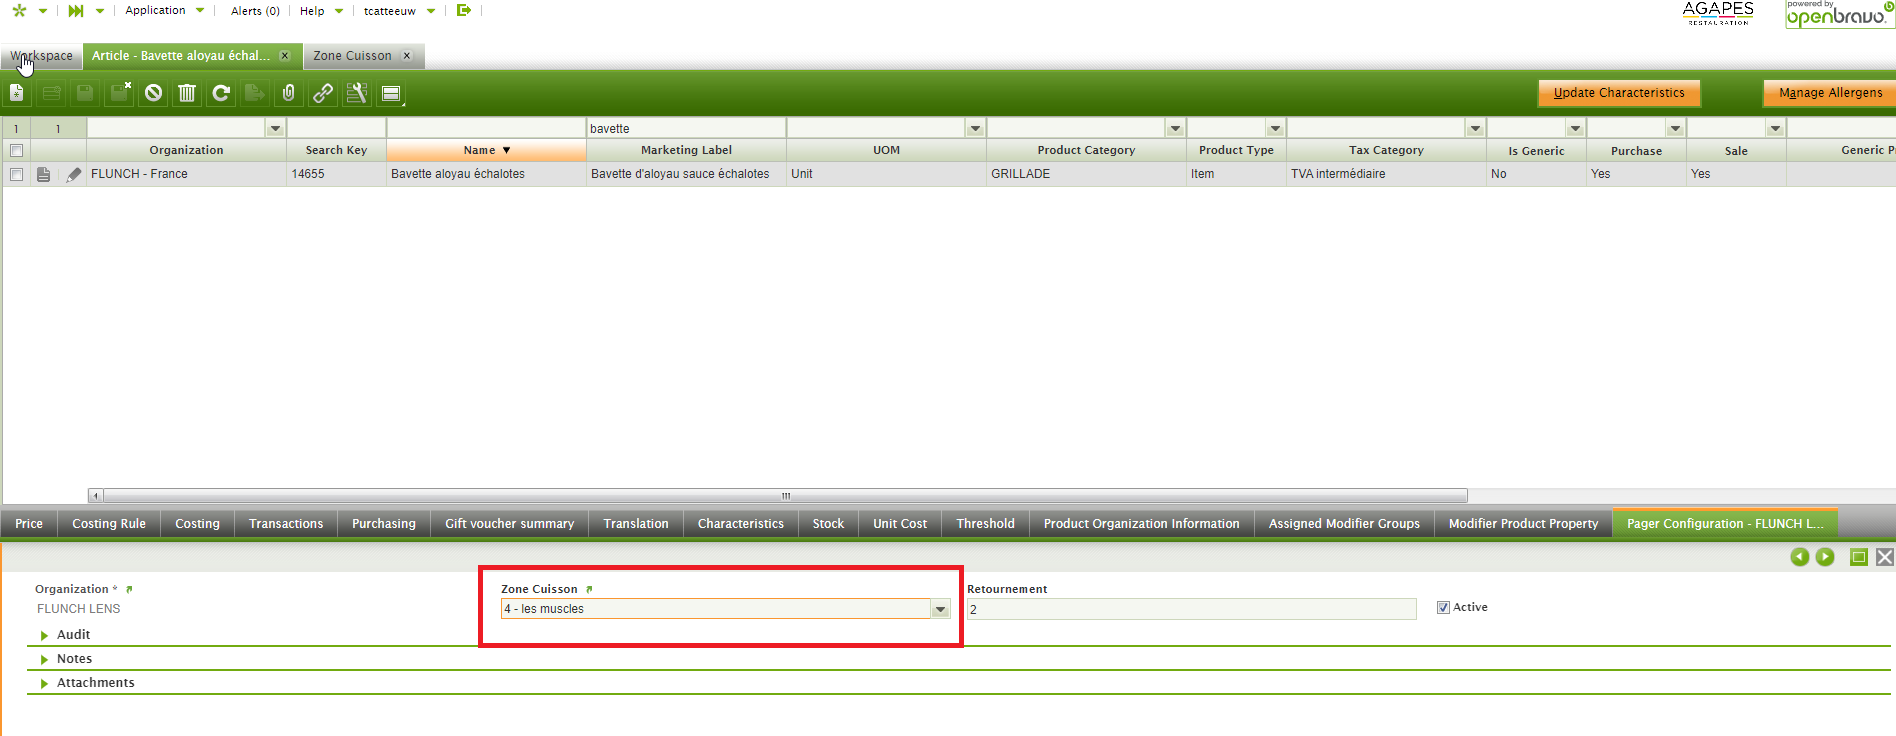Click the green logout icon
The width and height of the screenshot is (1896, 736).
point(463,10)
